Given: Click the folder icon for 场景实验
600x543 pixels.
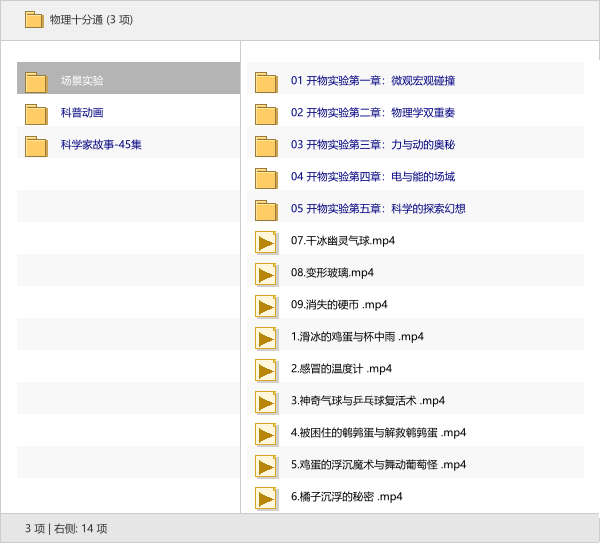Looking at the screenshot, I should click(36, 82).
